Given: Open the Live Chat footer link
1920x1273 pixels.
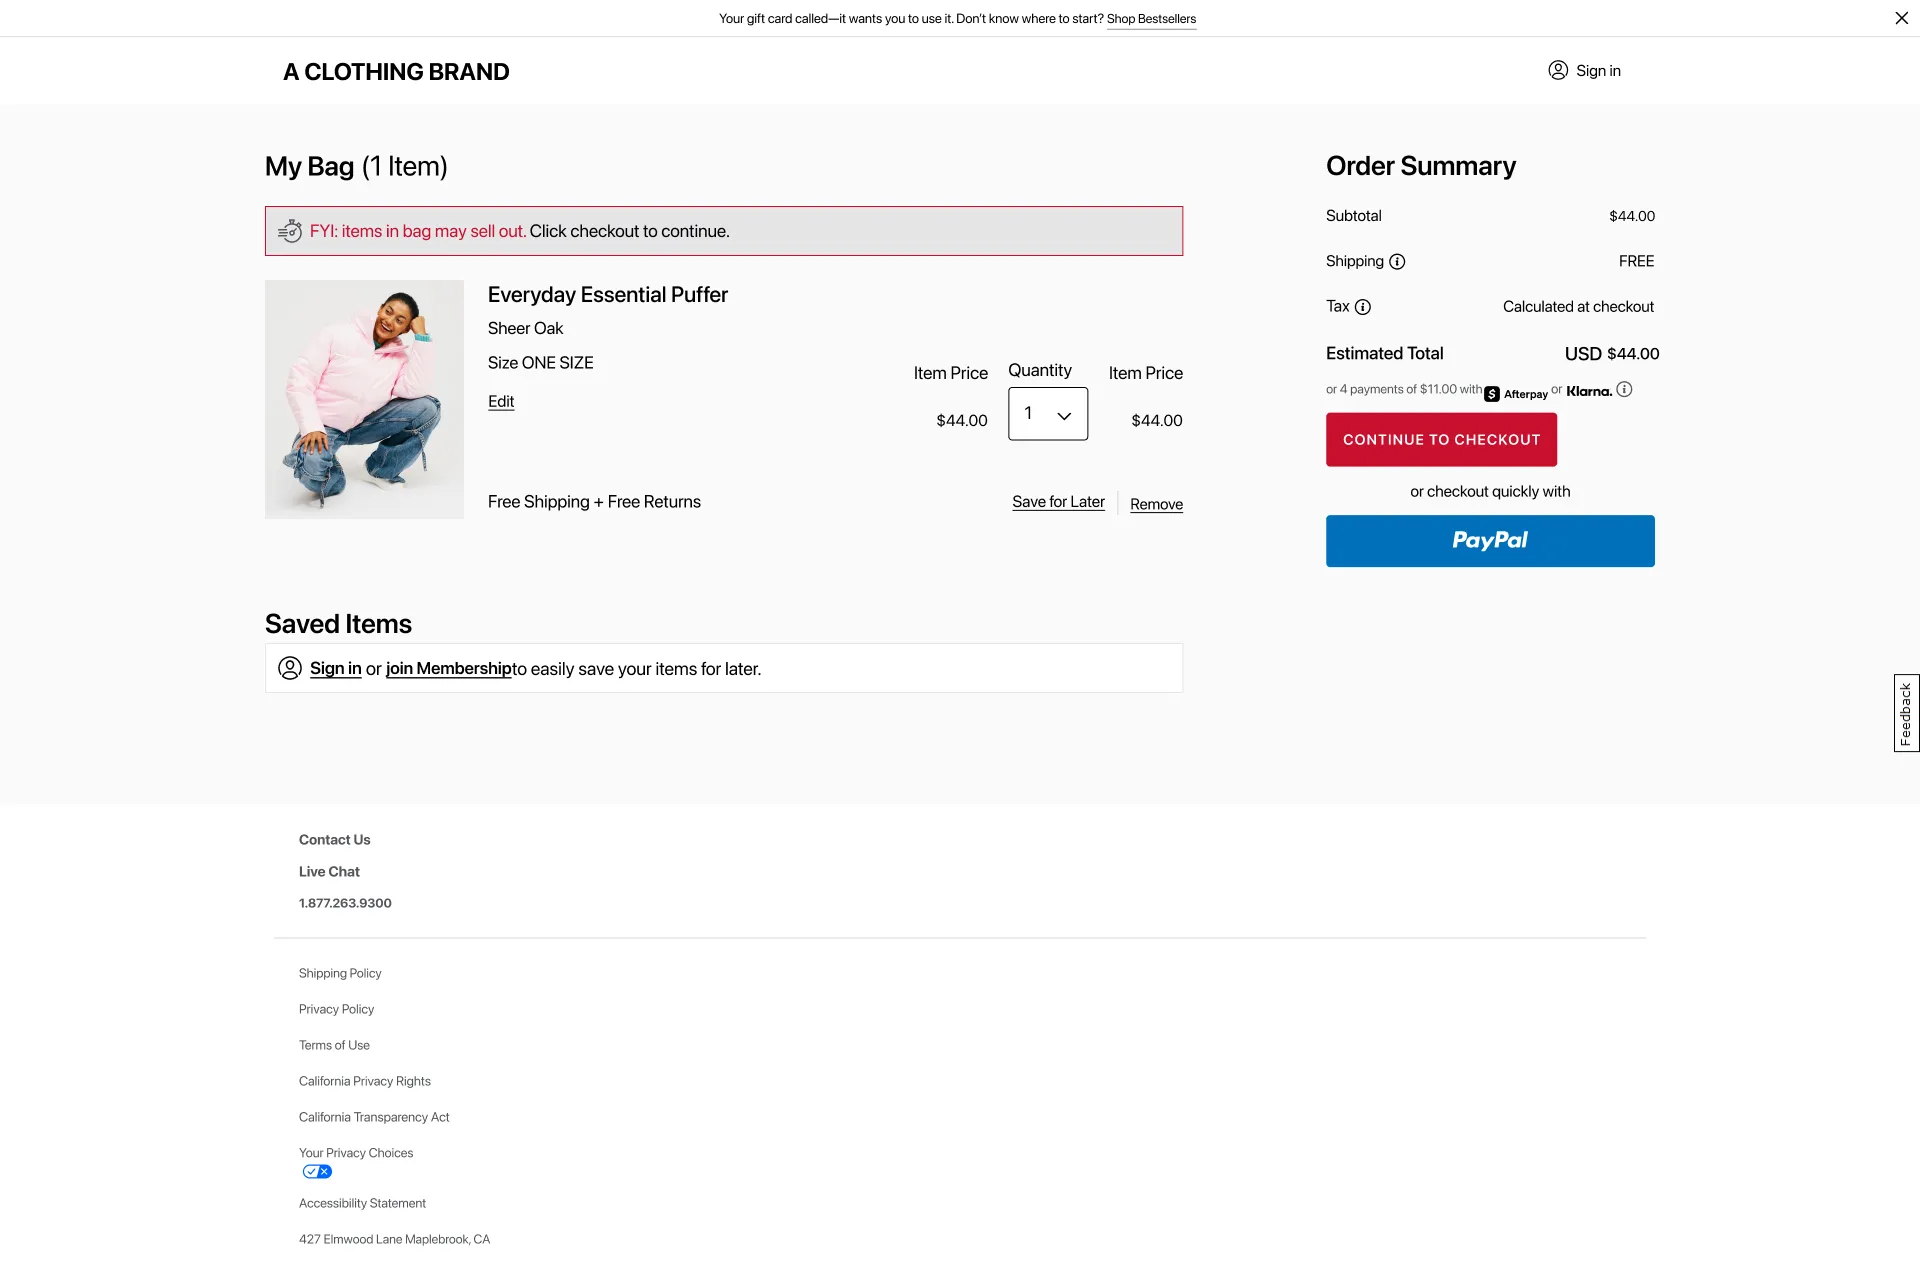Looking at the screenshot, I should 329,872.
